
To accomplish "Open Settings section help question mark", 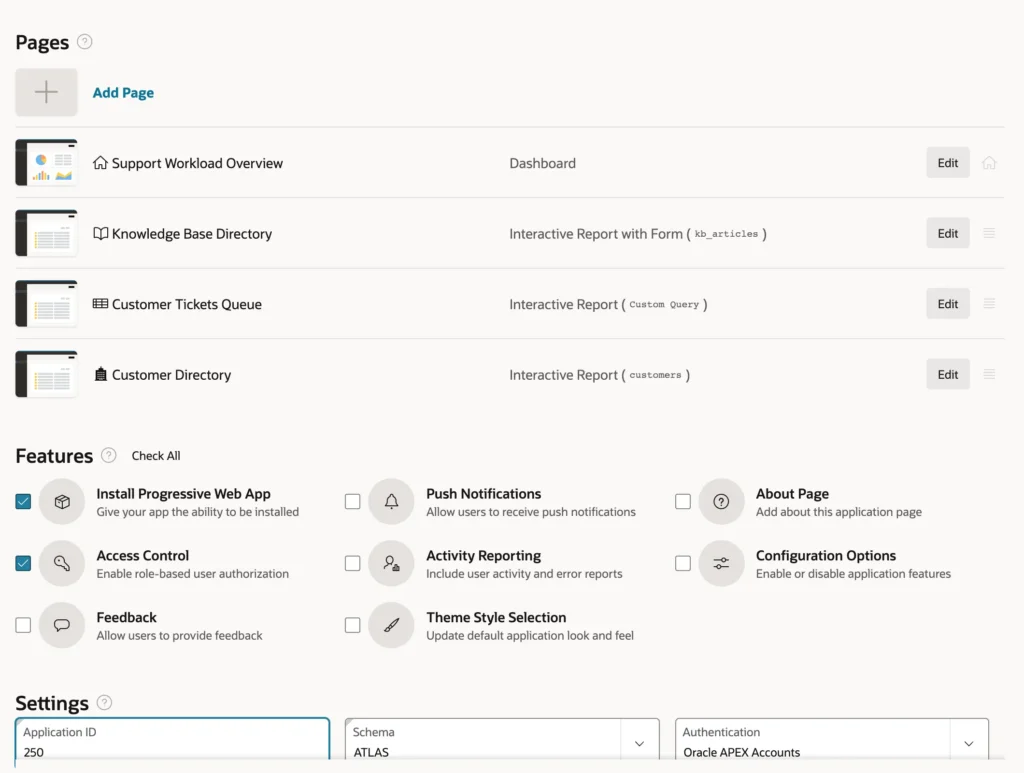I will coord(104,702).
